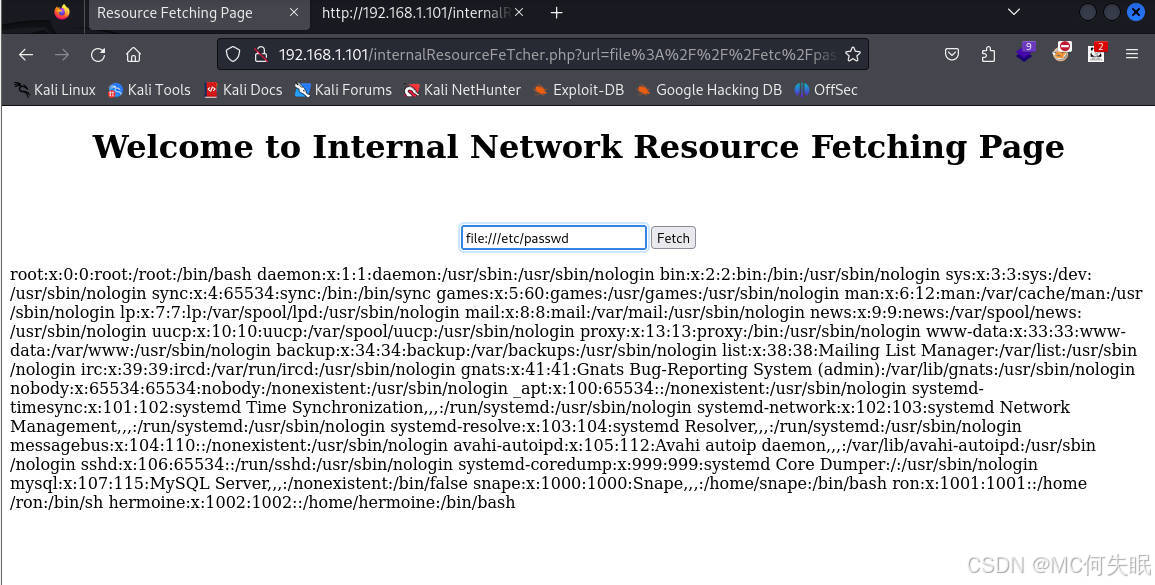Image resolution: width=1155 pixels, height=585 pixels.
Task: Open Kali Linux bookmark
Action: (x=55, y=90)
